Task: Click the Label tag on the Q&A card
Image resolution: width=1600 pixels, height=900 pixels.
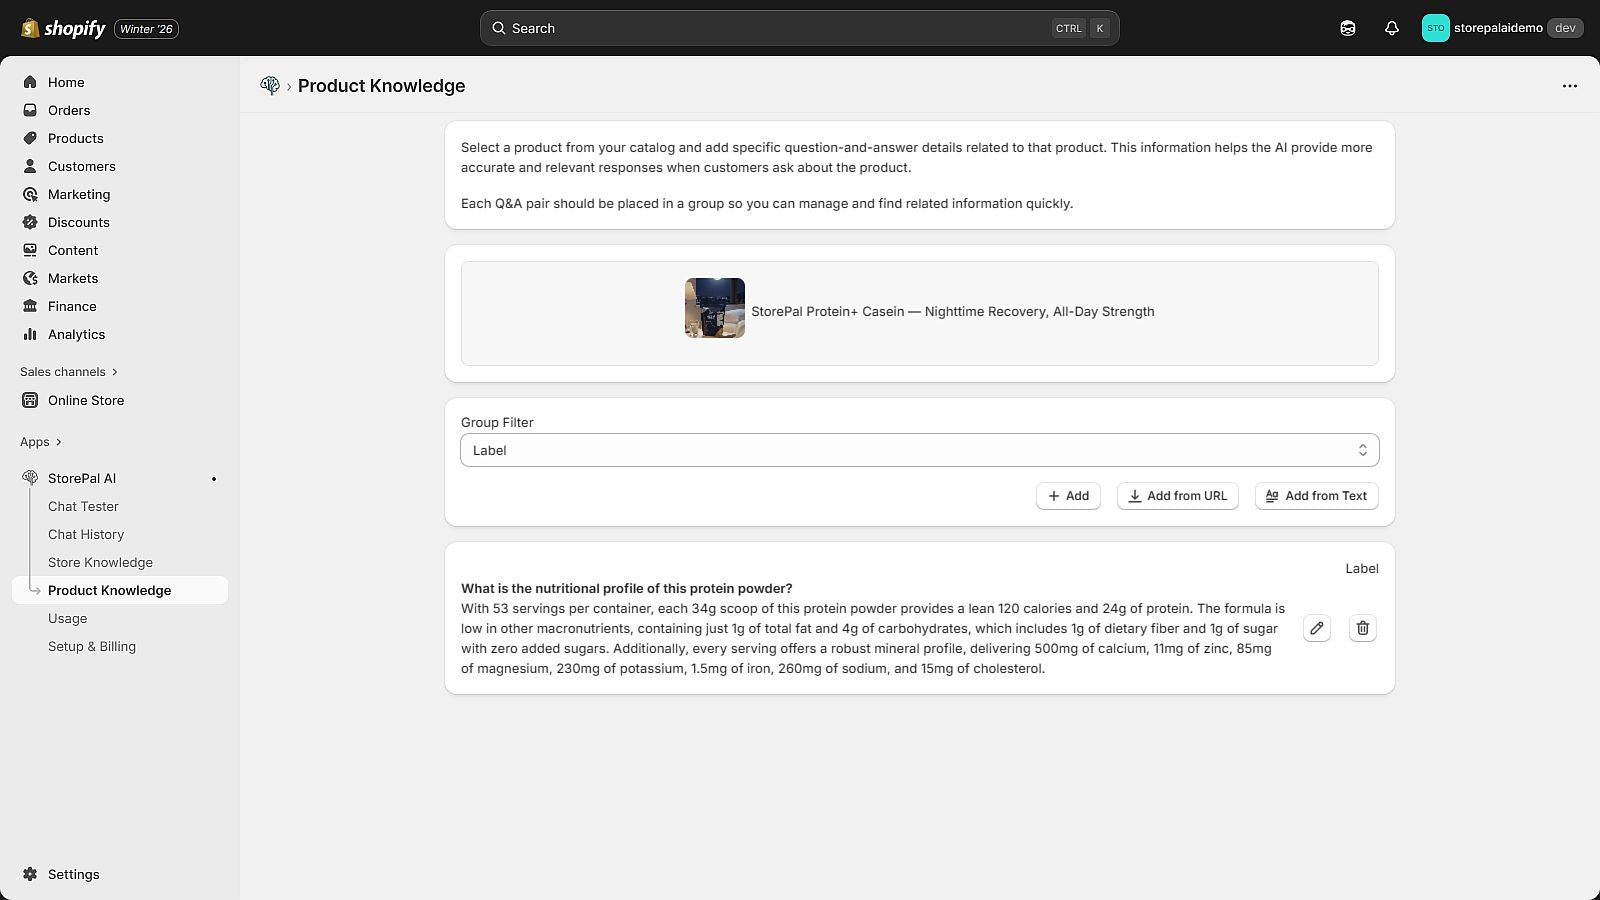Action: coord(1362,568)
